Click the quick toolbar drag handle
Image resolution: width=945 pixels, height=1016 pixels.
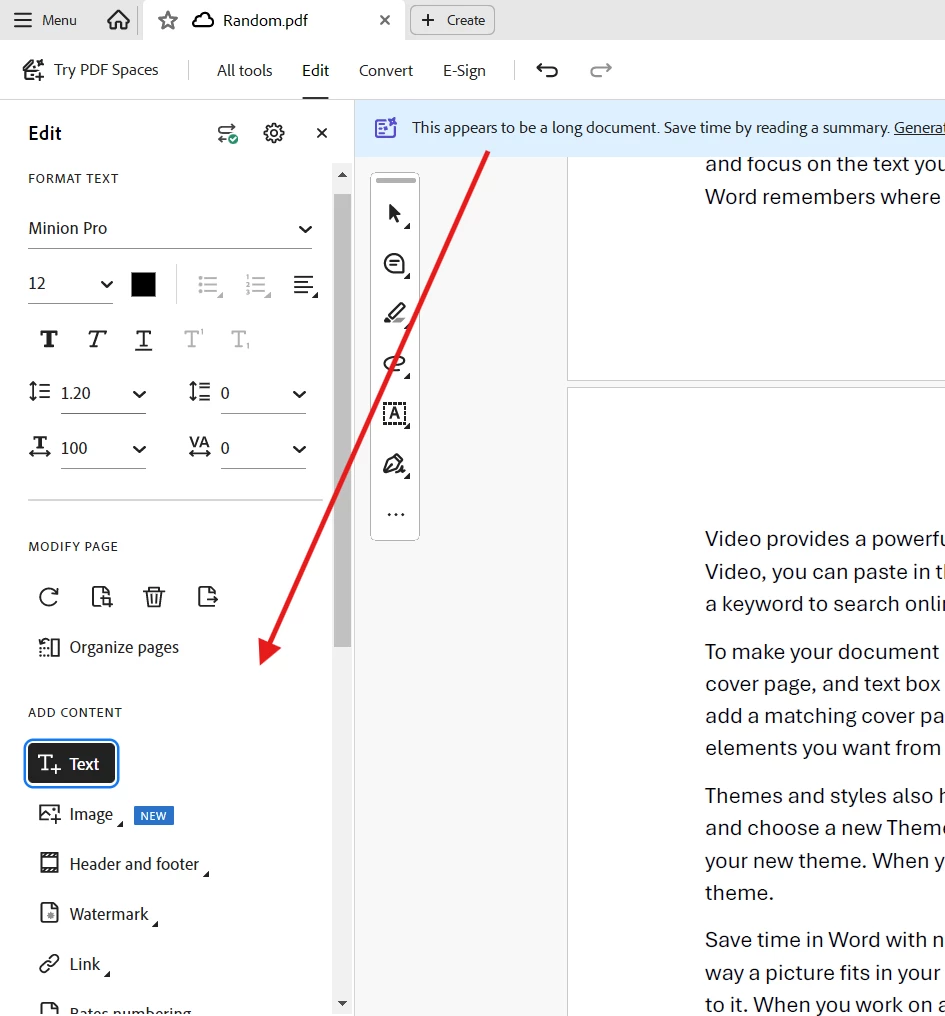[x=395, y=180]
